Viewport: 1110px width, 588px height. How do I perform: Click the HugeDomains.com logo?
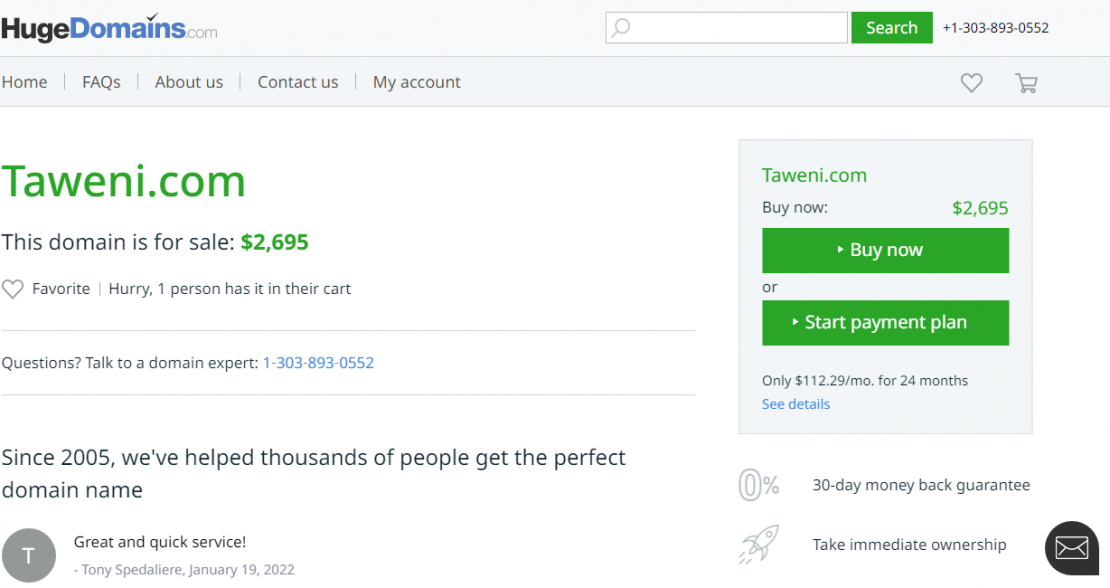pyautogui.click(x=109, y=27)
